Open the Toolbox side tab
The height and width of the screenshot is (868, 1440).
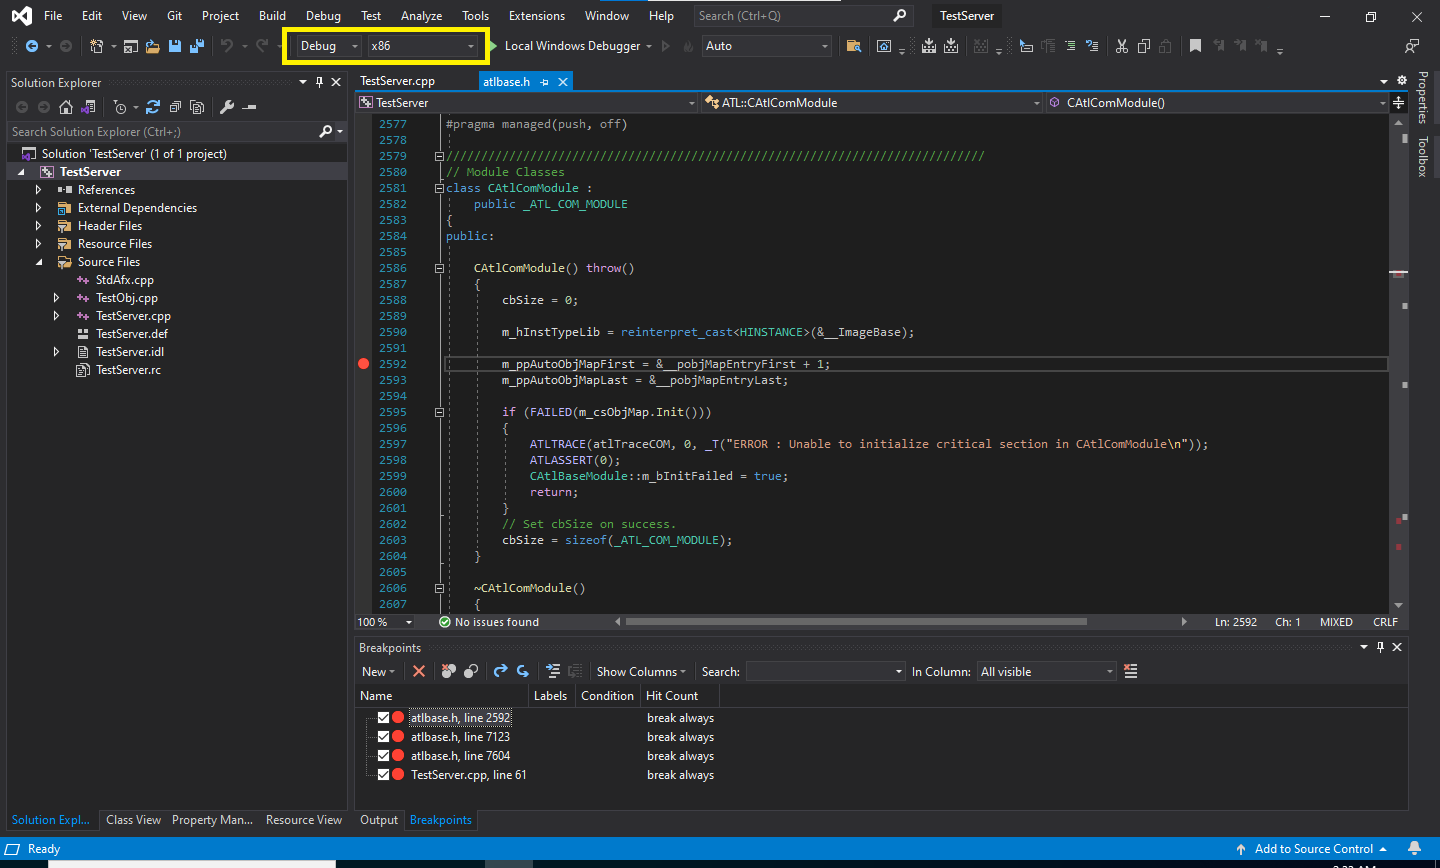pyautogui.click(x=1423, y=157)
